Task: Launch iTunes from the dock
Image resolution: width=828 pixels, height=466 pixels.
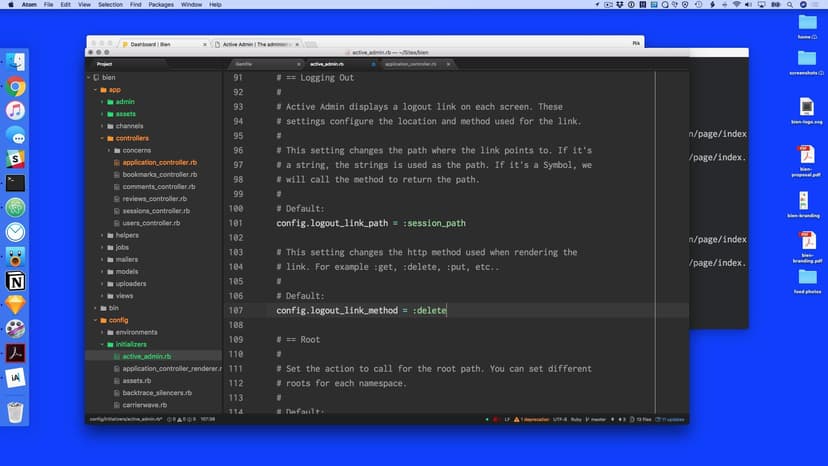Action: (x=16, y=110)
